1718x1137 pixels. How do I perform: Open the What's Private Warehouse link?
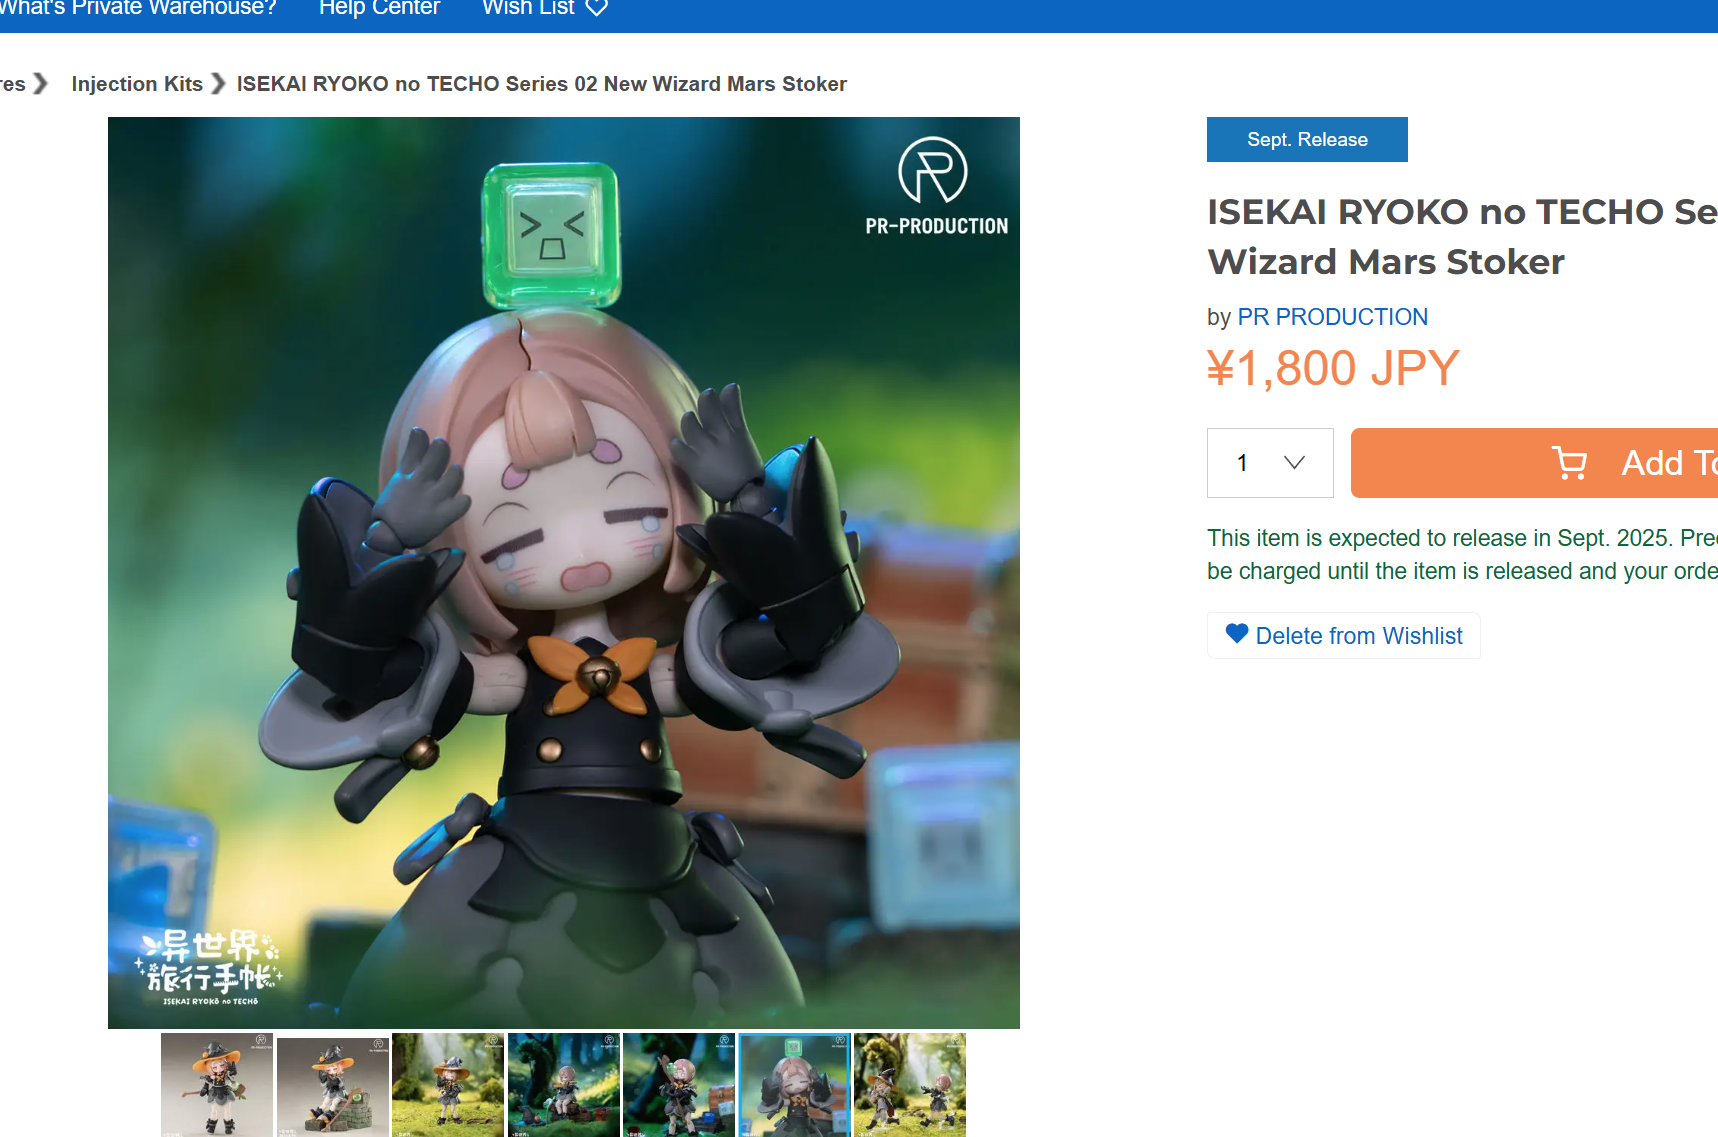[x=137, y=8]
